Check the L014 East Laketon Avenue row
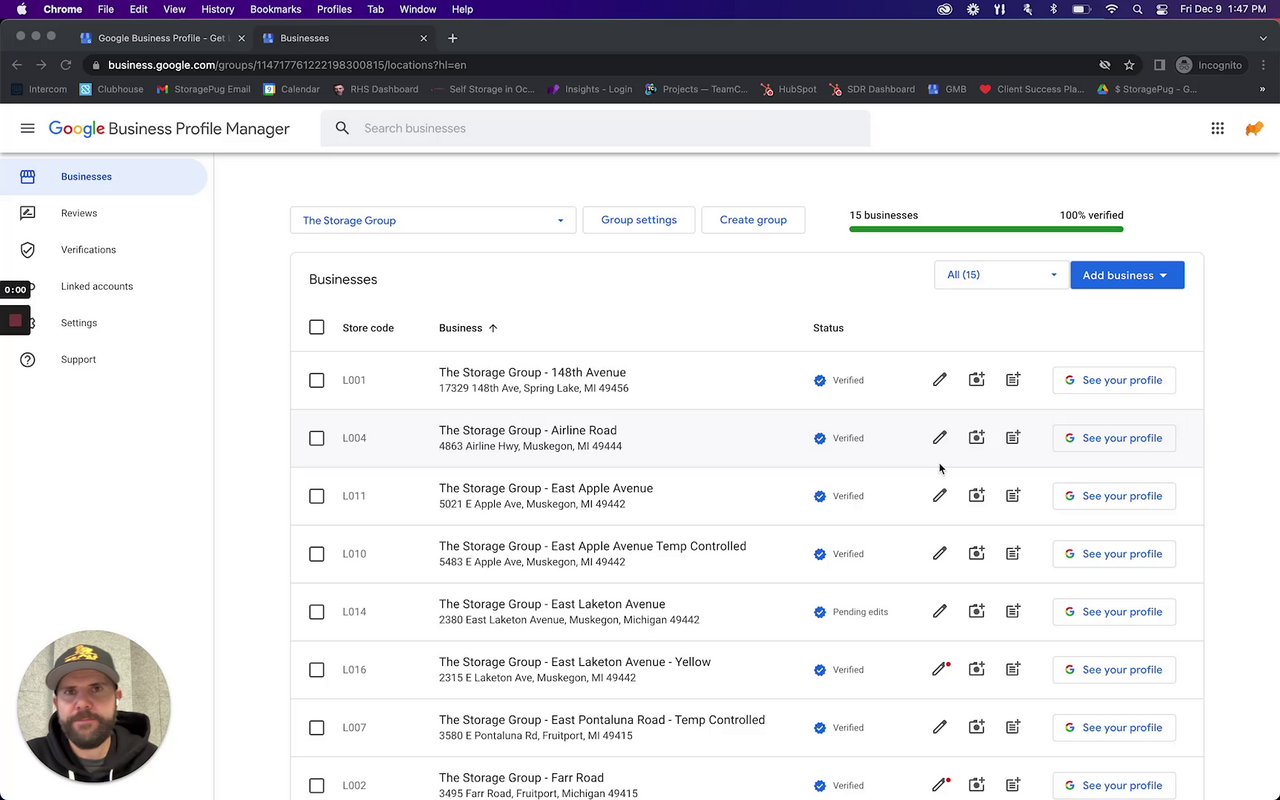The image size is (1280, 800). pyautogui.click(x=317, y=612)
